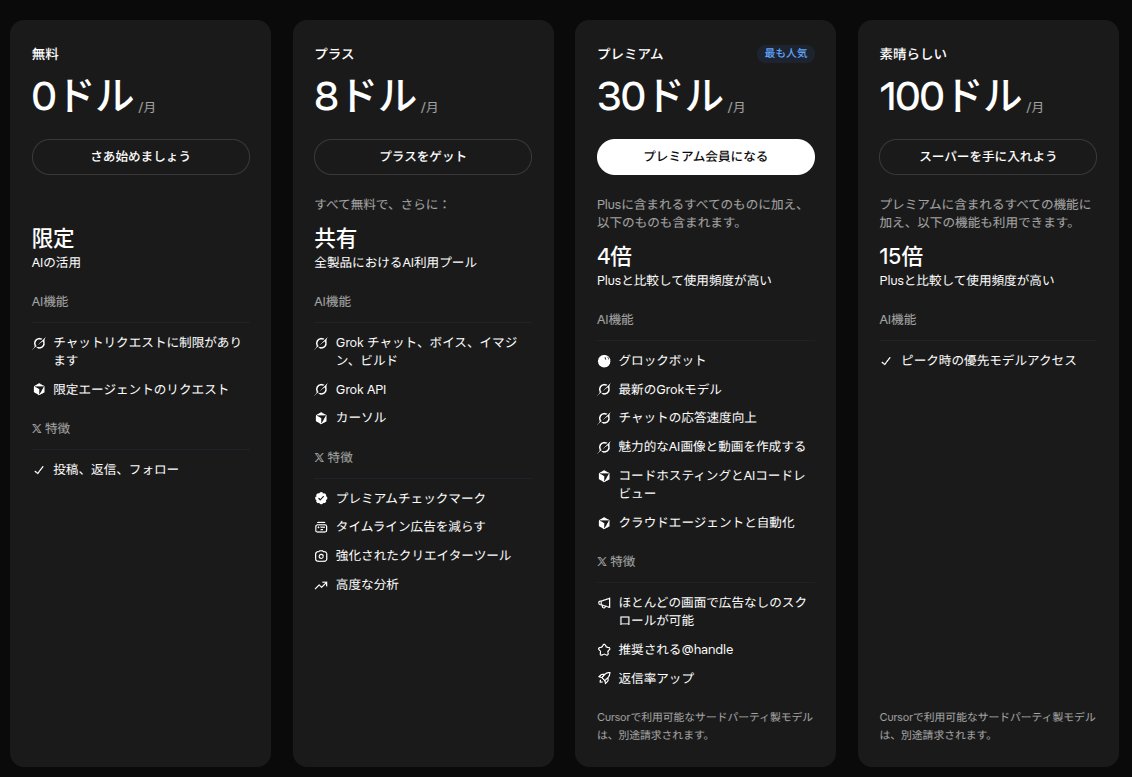The image size is (1132, 777).
Task: Click the Grok API feature text
Action: [x=361, y=390]
